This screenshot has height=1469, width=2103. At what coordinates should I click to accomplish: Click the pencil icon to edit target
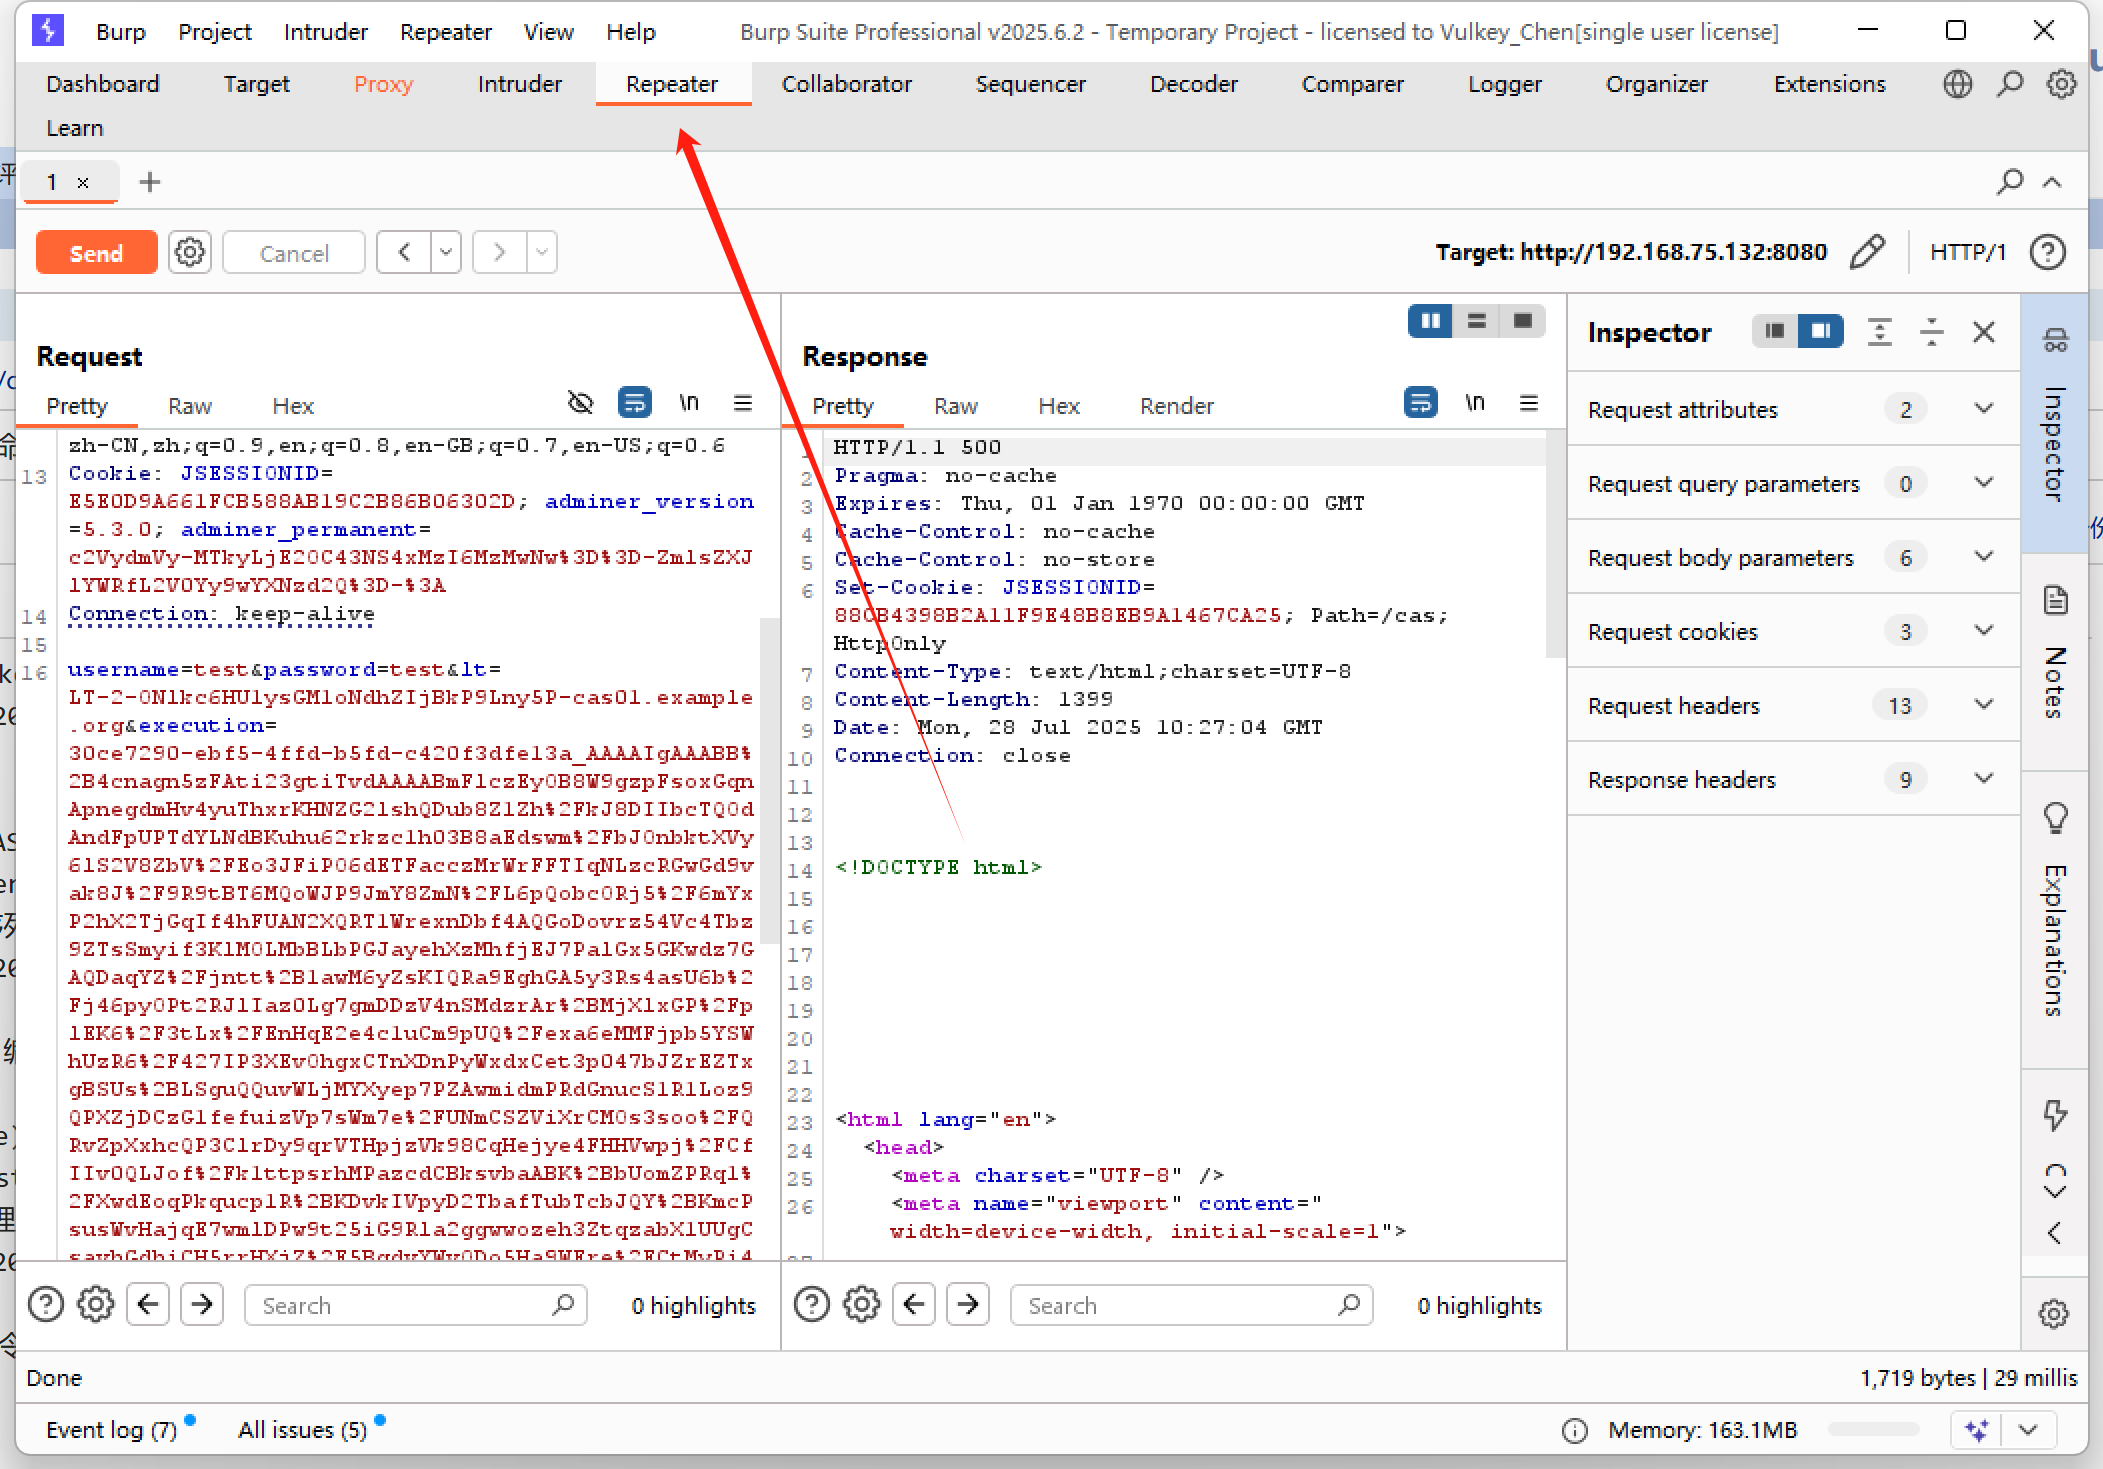point(1866,252)
